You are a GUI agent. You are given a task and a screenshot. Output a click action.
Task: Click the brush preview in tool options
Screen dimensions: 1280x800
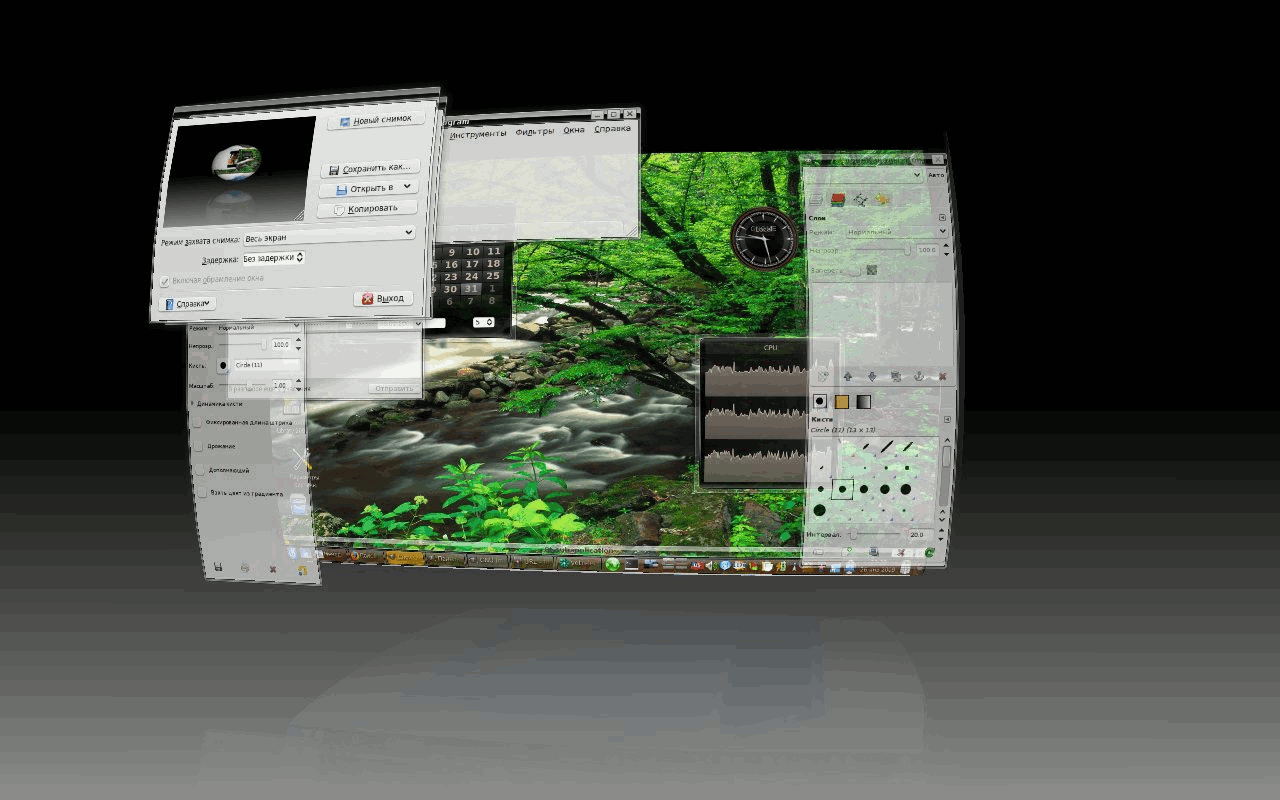222,365
